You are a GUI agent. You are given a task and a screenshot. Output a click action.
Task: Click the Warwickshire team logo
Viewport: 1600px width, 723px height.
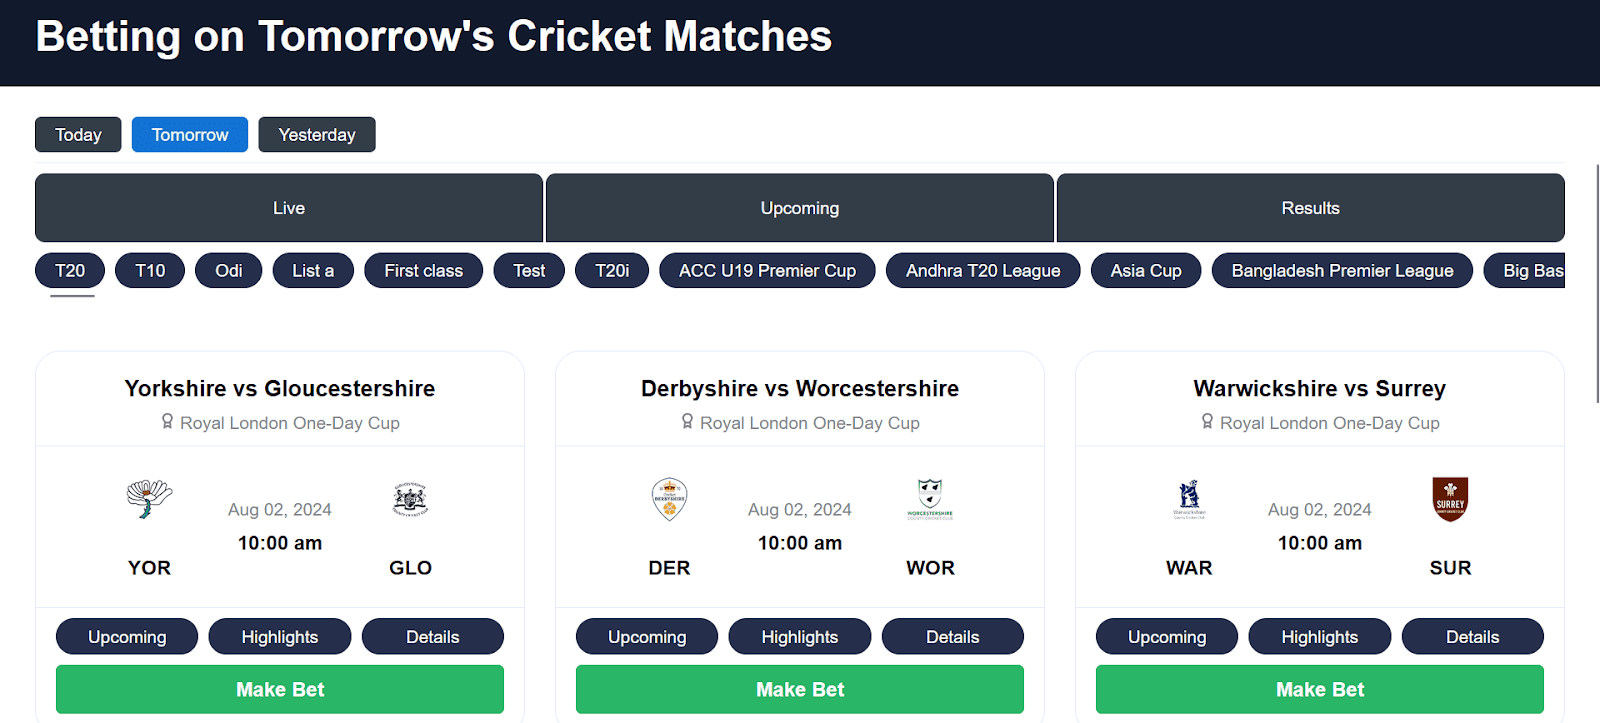click(x=1189, y=498)
